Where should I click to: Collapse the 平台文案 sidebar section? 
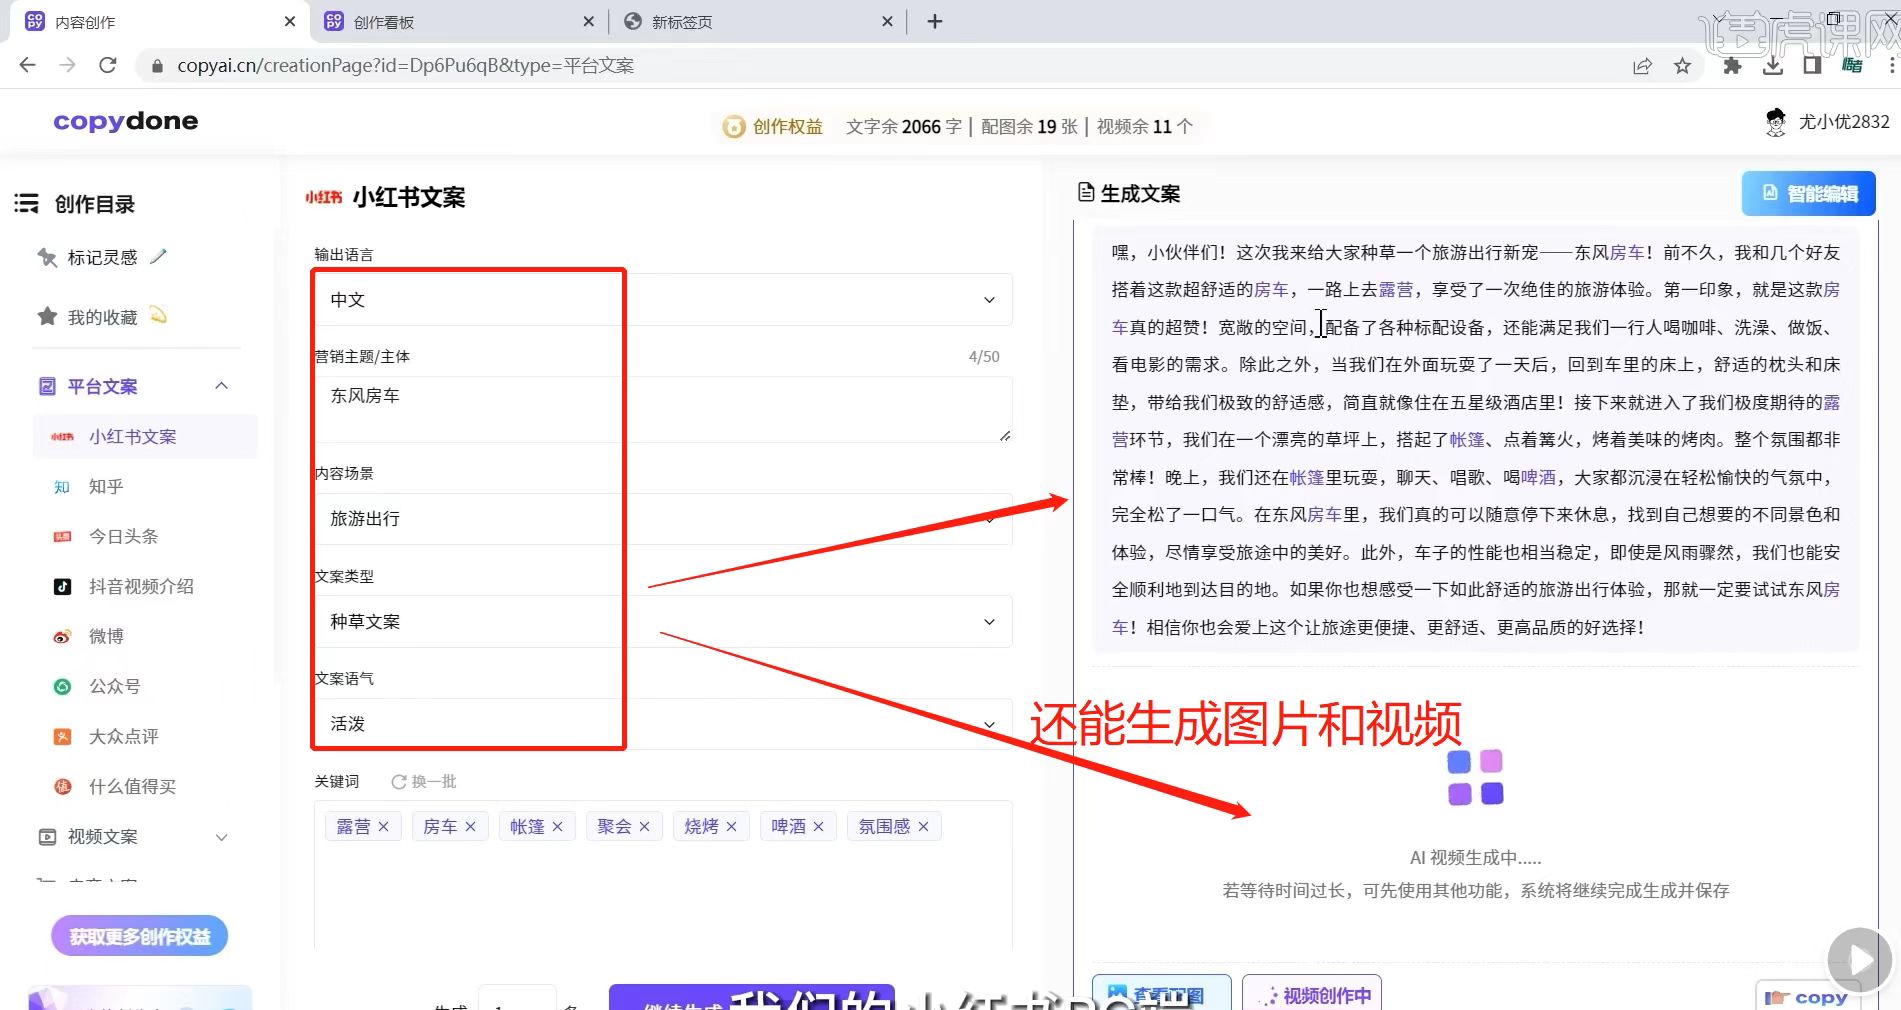point(222,386)
